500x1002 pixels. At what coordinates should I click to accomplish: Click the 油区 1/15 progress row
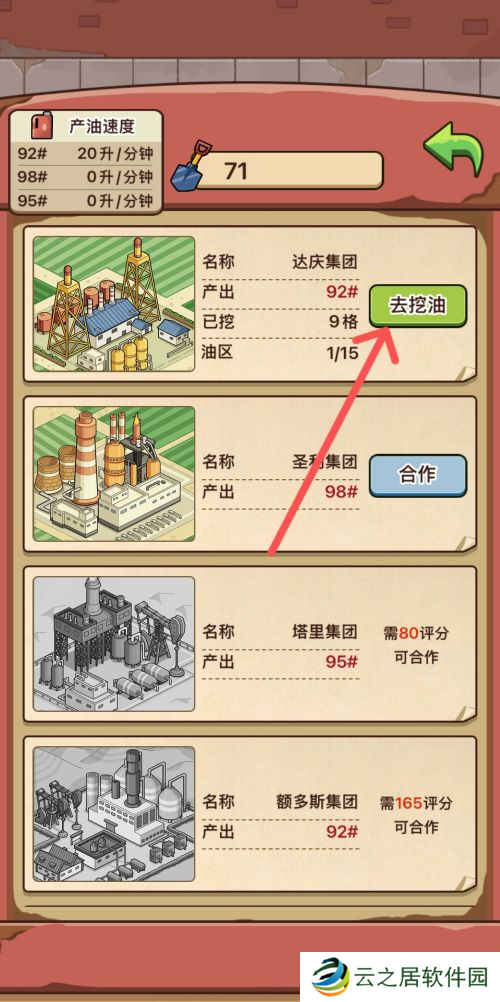[280, 352]
